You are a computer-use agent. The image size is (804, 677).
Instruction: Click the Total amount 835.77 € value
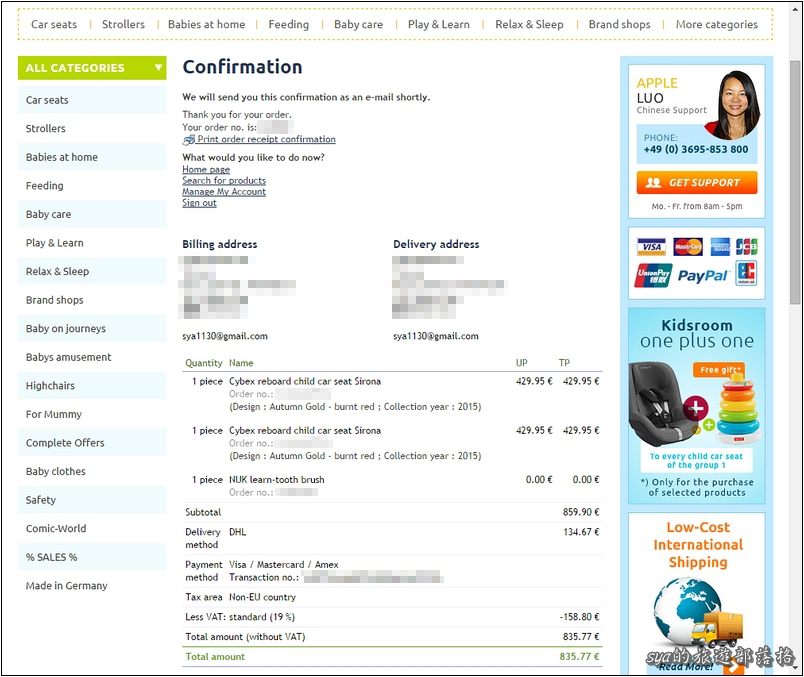click(x=579, y=657)
